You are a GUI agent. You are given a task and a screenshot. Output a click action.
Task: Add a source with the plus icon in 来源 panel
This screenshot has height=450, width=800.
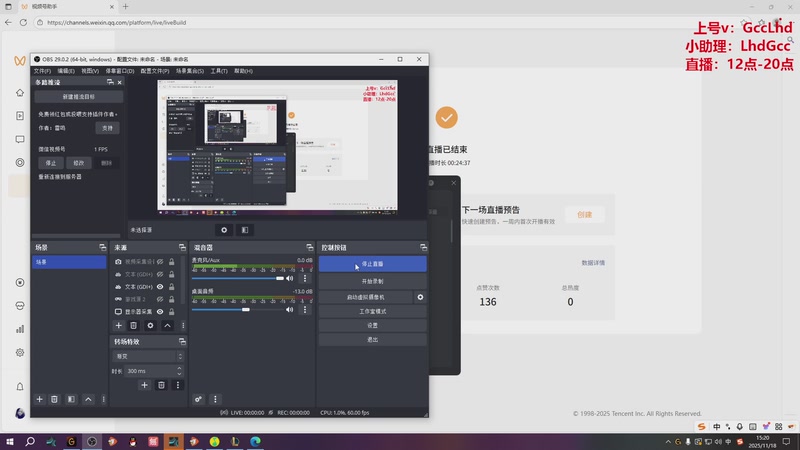[x=118, y=326]
